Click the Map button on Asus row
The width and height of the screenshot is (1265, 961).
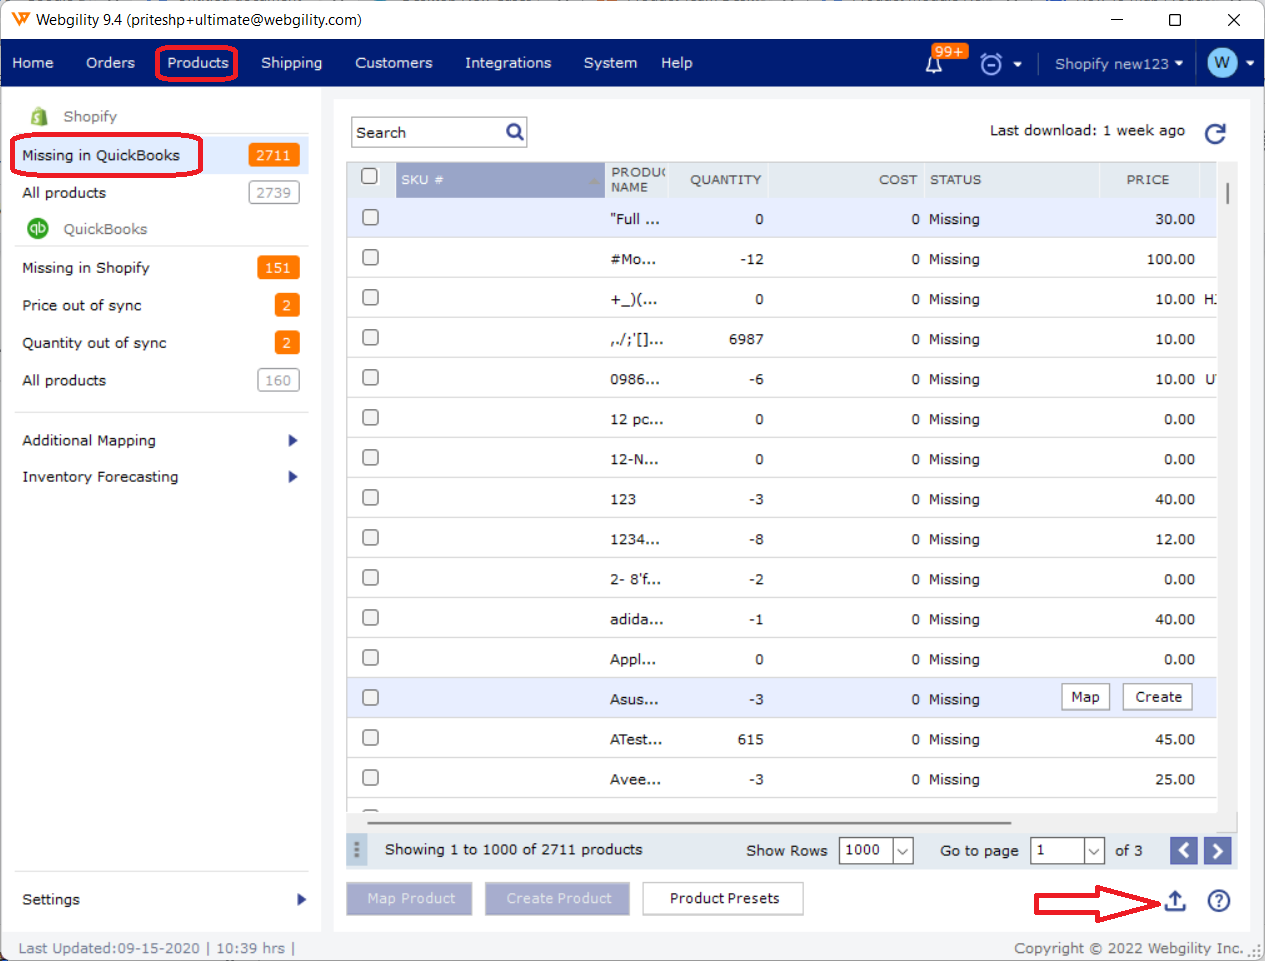[x=1086, y=697]
